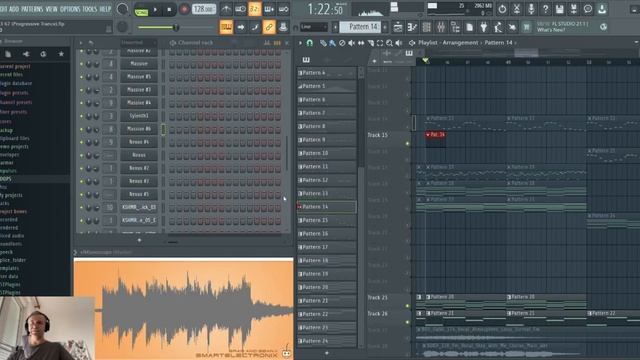Save project with the floppy icon
This screenshot has height=360, width=640.
pos(560,9)
